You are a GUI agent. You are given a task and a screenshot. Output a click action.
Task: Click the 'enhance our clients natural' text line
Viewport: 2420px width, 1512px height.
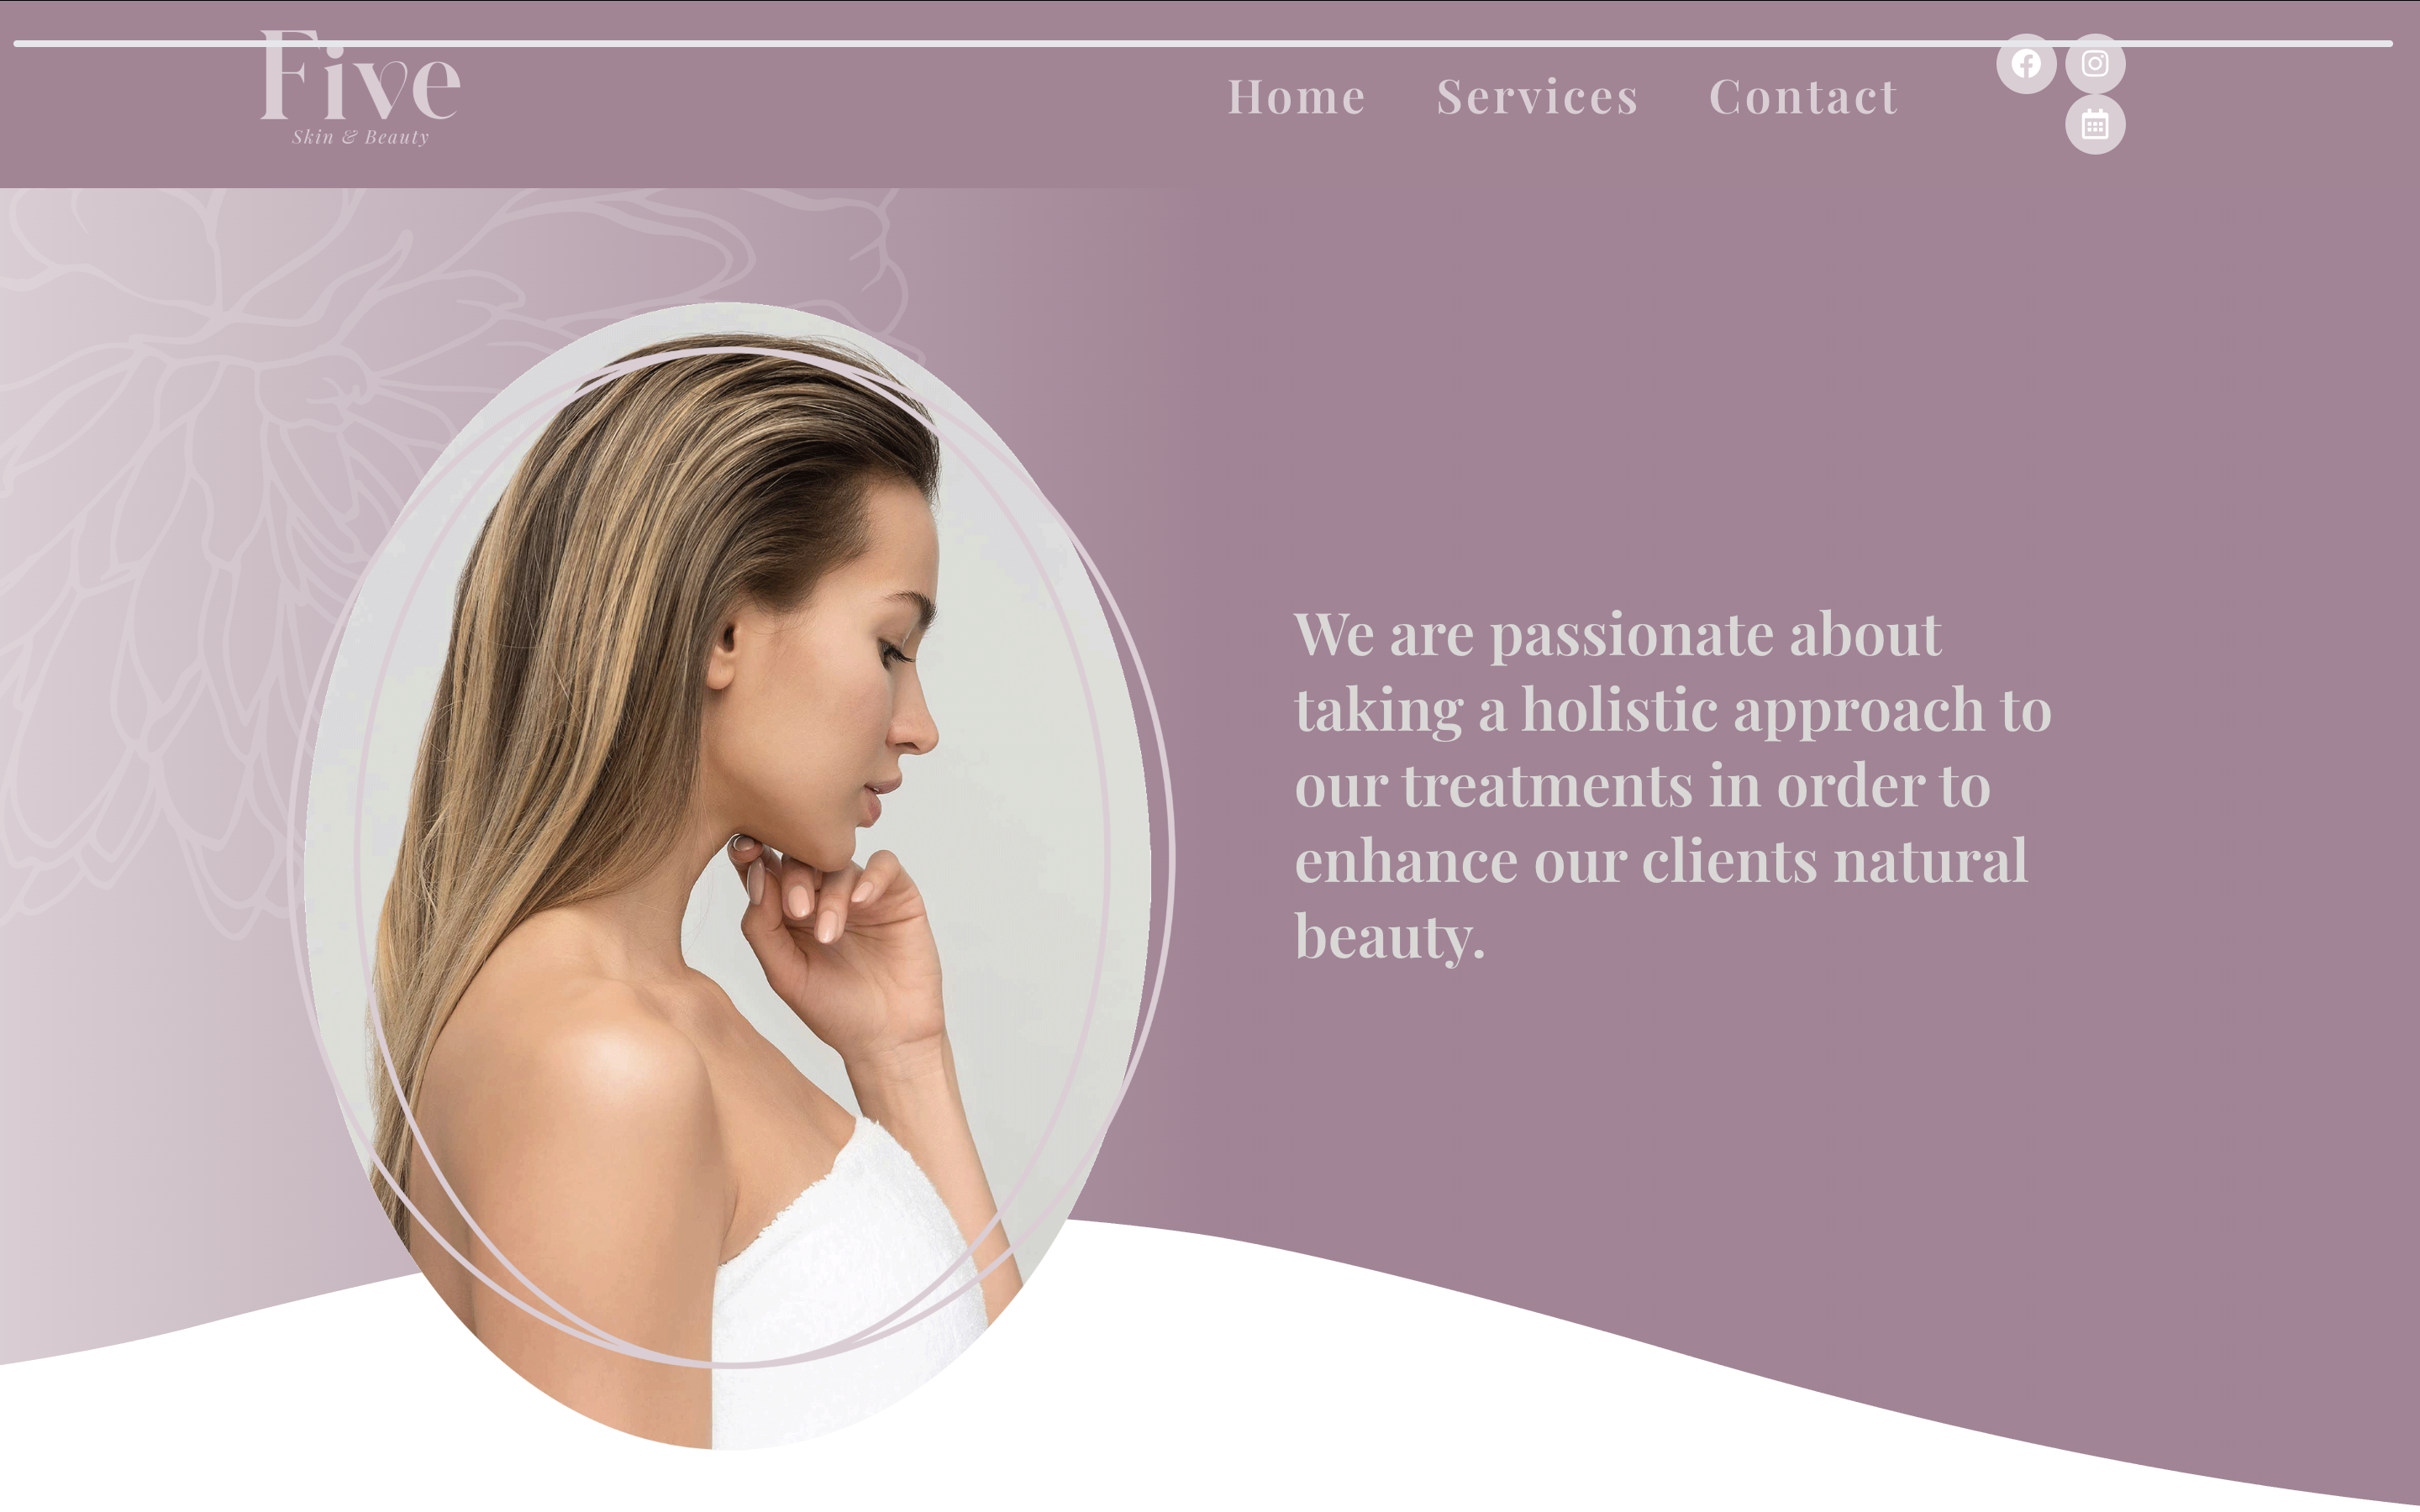click(x=1661, y=861)
